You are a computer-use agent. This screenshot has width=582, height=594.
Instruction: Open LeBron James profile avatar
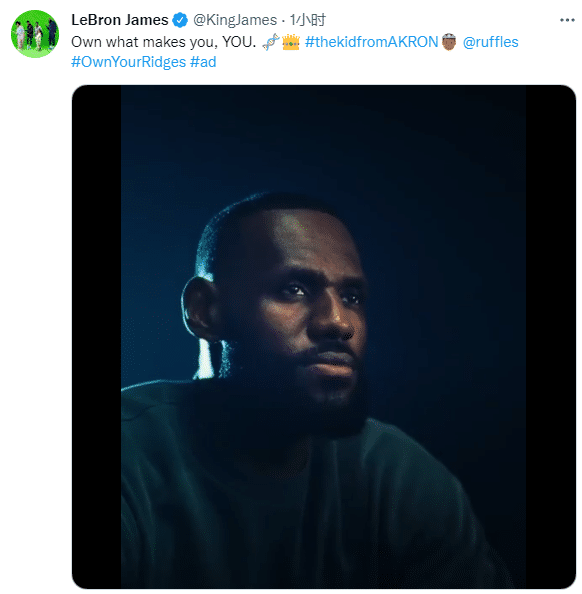point(35,34)
